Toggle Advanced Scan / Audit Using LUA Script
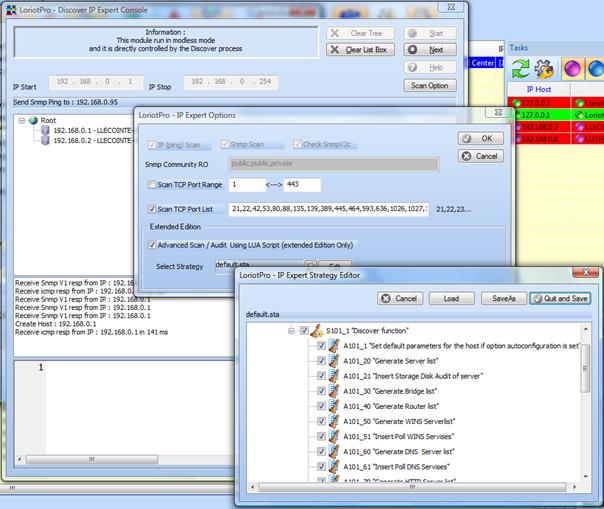604x509 pixels. tap(152, 245)
